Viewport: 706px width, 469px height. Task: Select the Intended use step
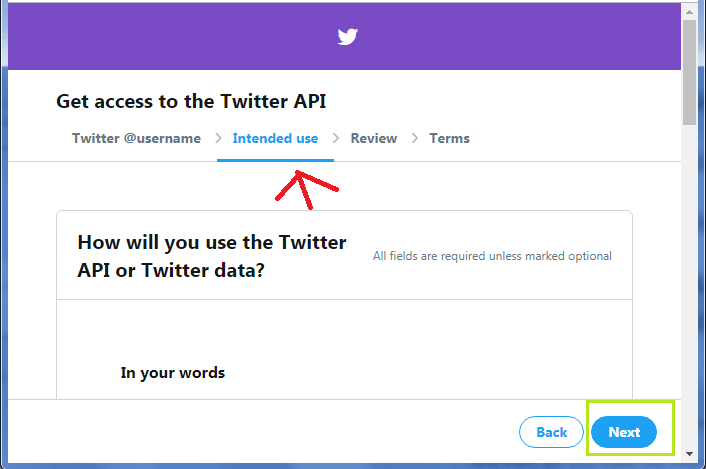[275, 138]
